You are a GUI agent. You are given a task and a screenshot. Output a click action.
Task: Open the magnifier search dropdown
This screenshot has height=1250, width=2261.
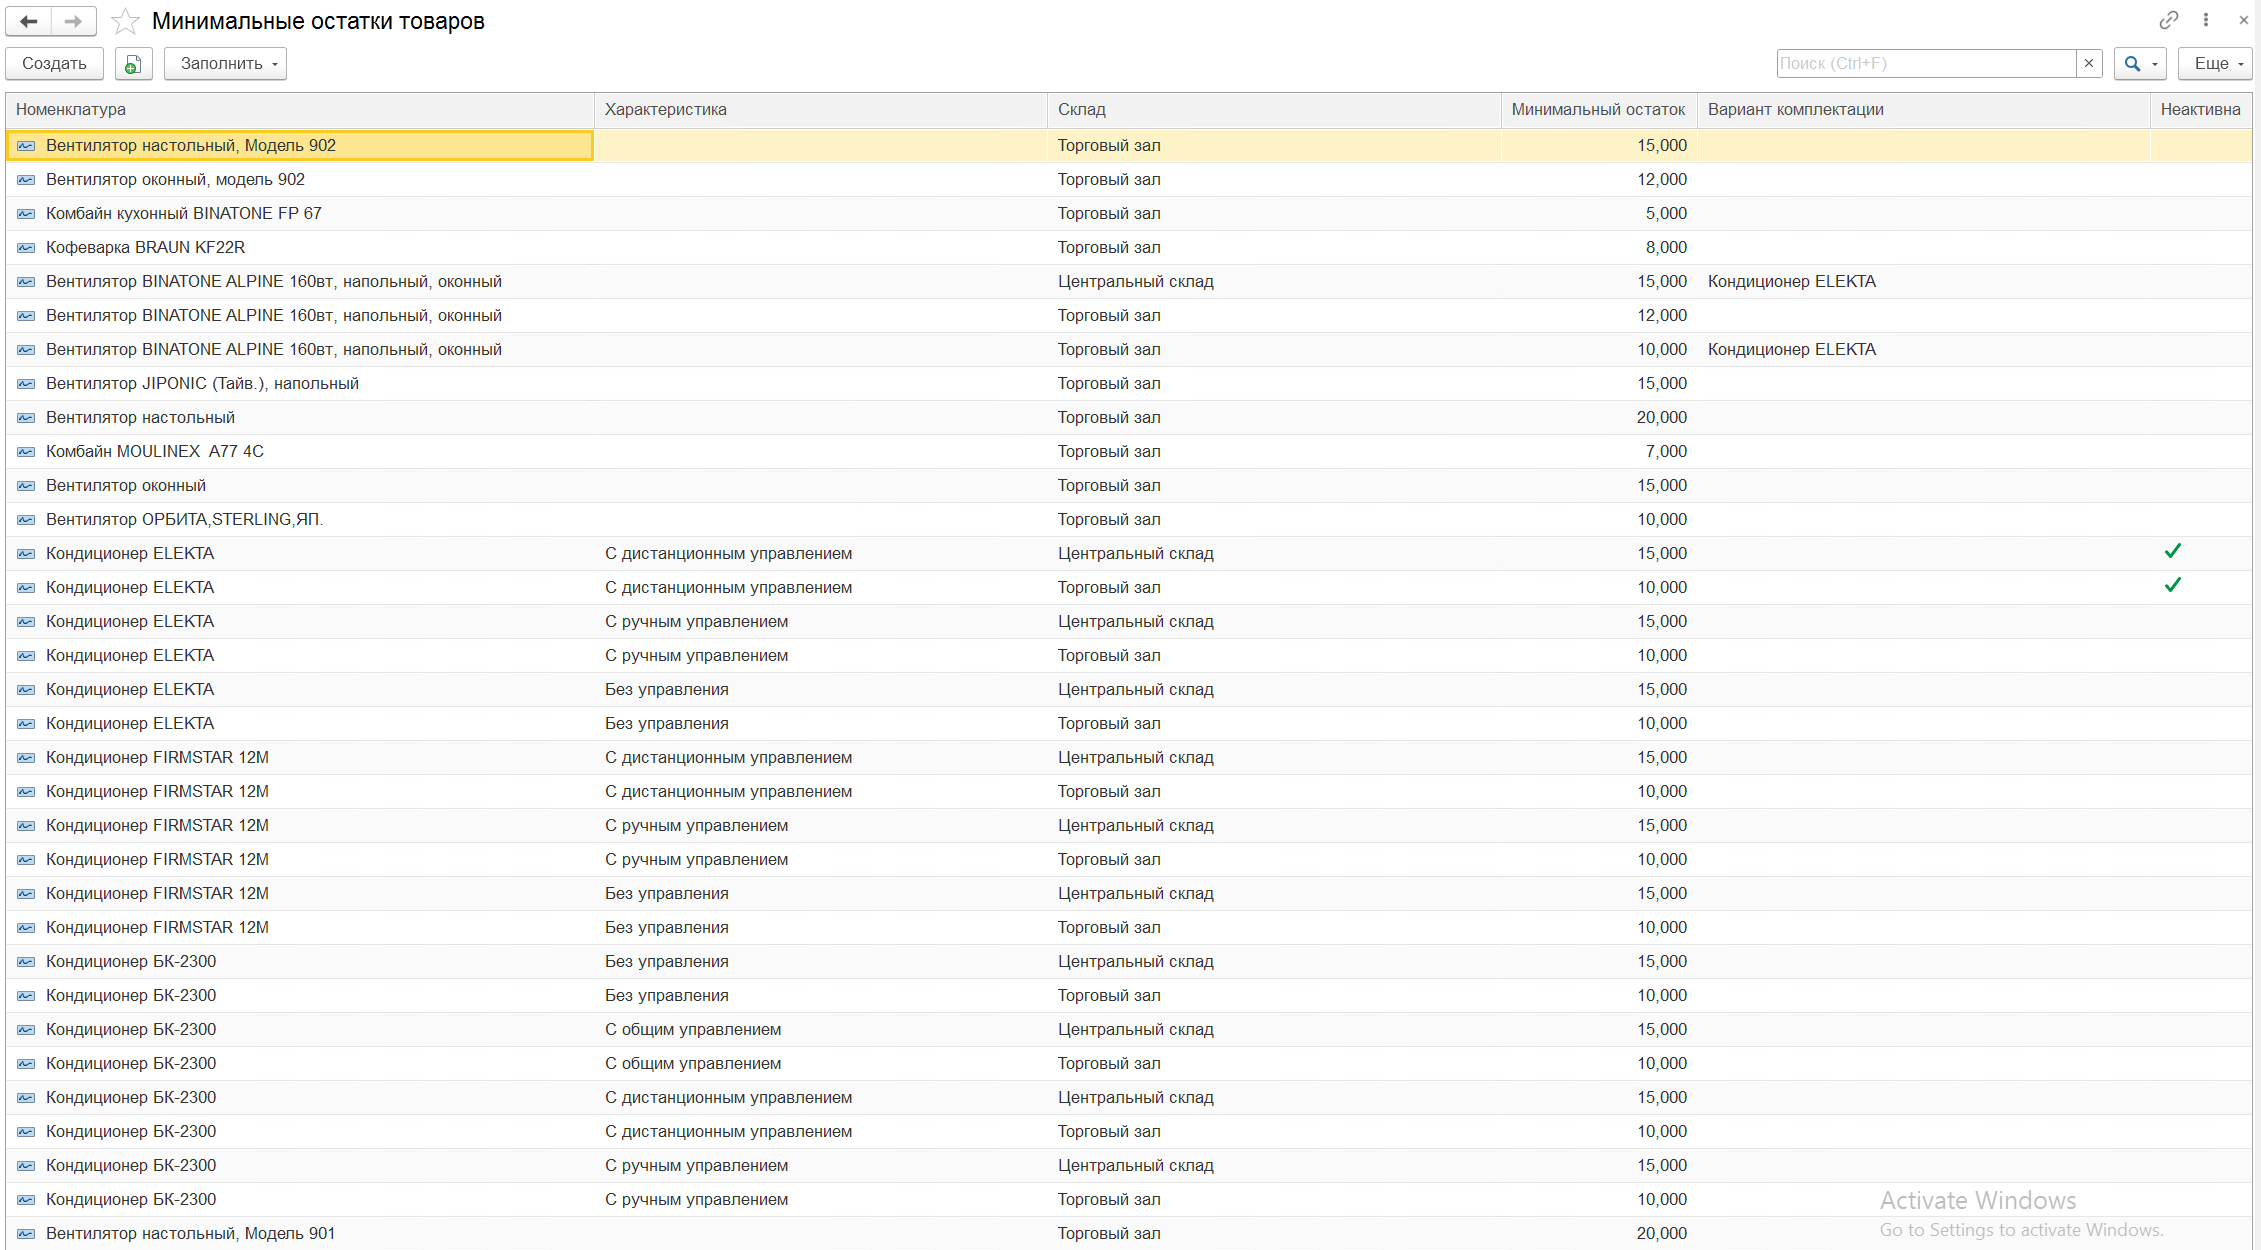pos(2140,63)
